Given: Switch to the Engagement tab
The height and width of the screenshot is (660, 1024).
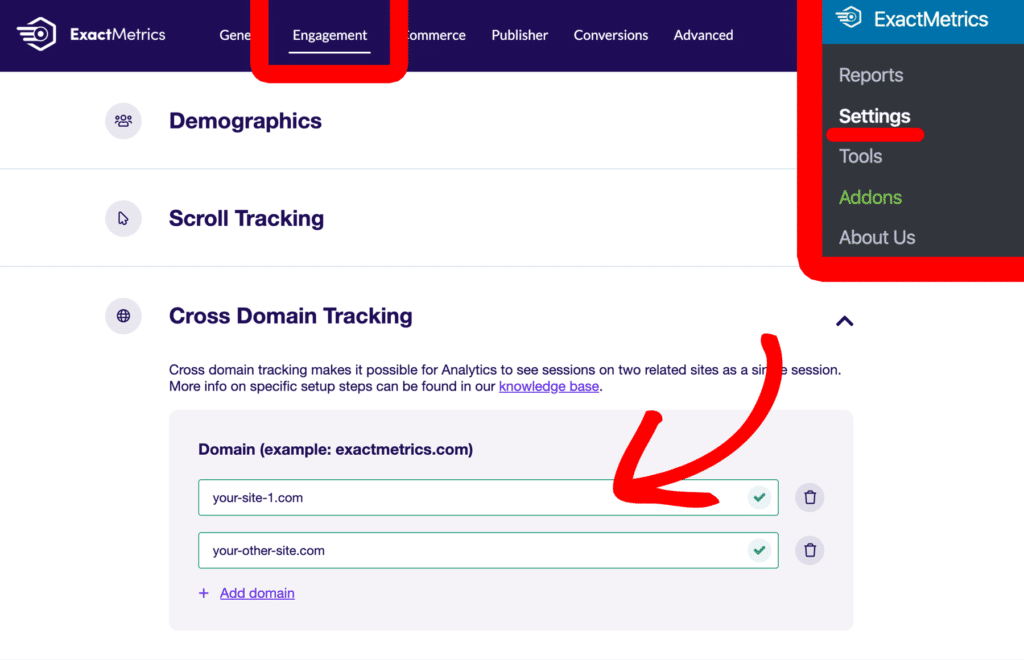Looking at the screenshot, I should point(329,35).
